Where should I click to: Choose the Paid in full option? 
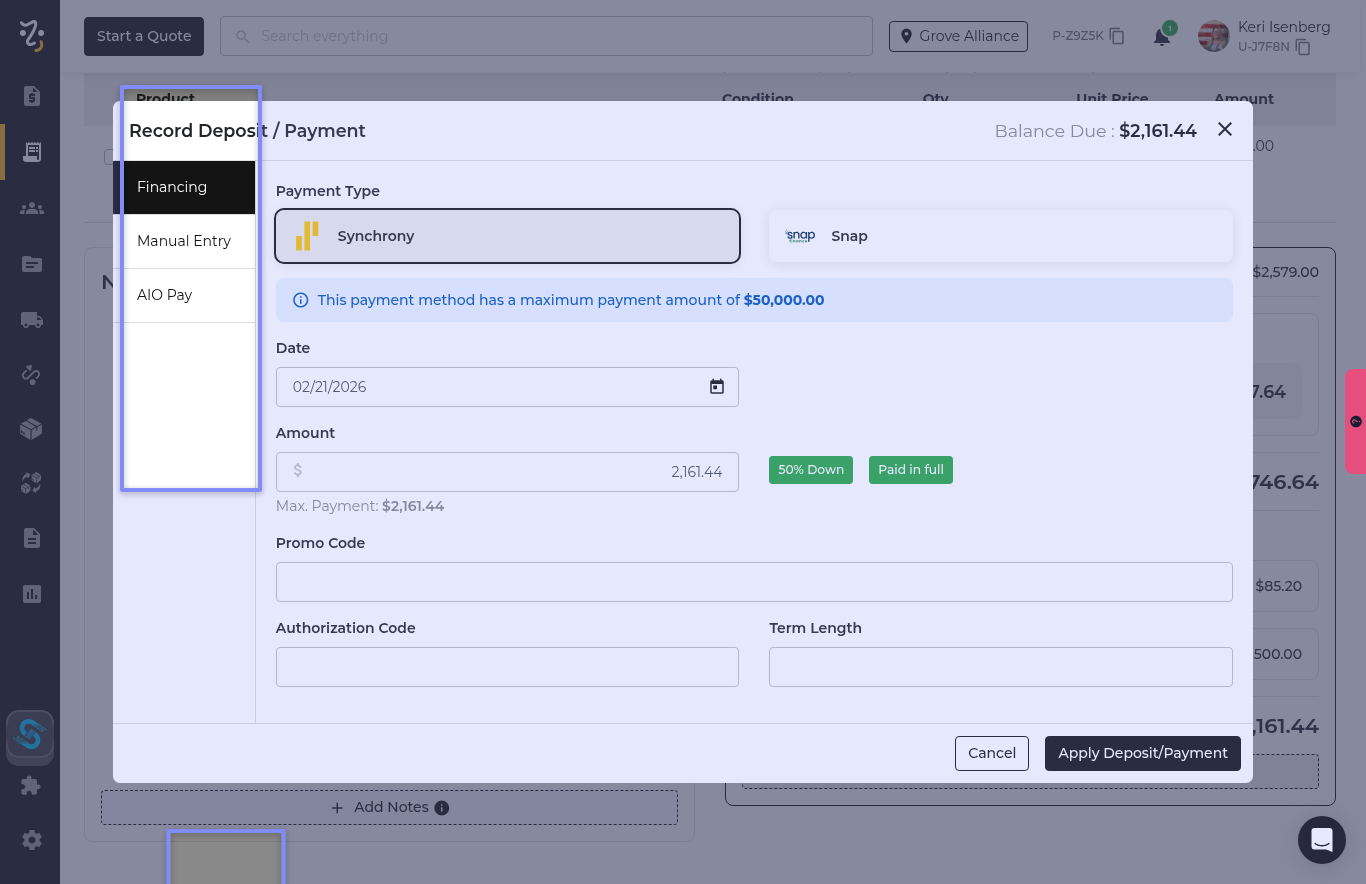tap(910, 470)
